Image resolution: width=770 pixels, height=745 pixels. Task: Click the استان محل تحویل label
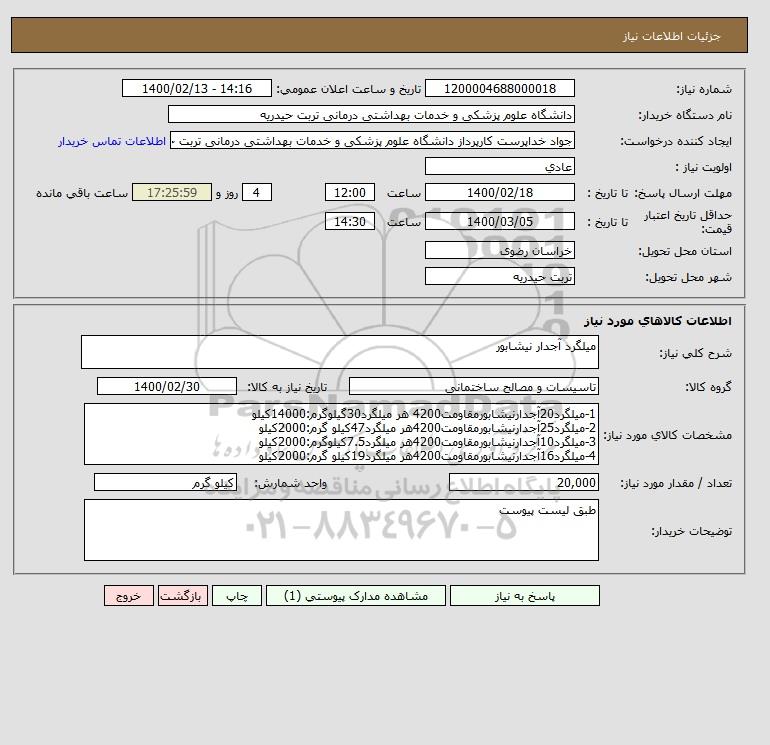pyautogui.click(x=685, y=251)
